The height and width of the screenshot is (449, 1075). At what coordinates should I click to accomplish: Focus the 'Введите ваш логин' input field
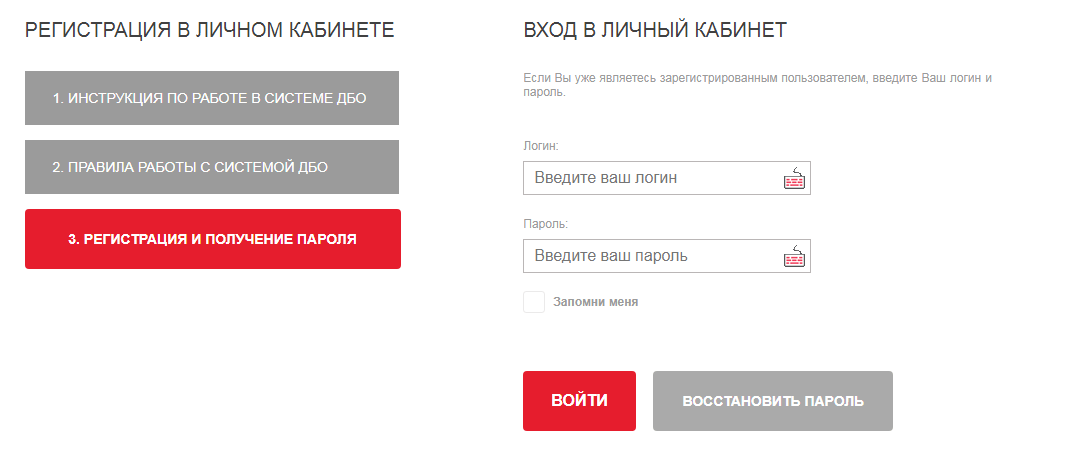[650, 178]
